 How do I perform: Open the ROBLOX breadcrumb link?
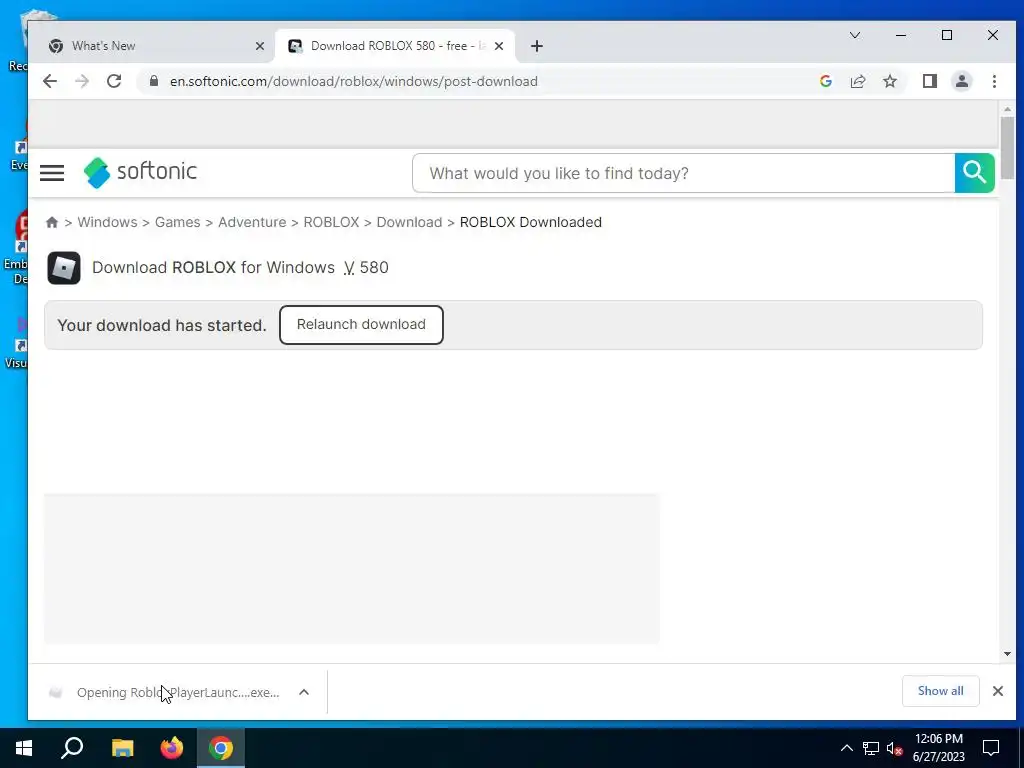pos(331,222)
